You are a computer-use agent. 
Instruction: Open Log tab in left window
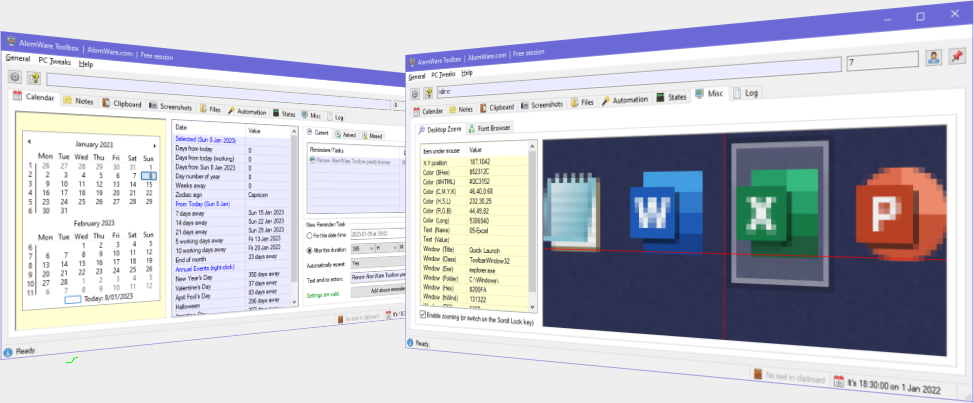pos(335,117)
